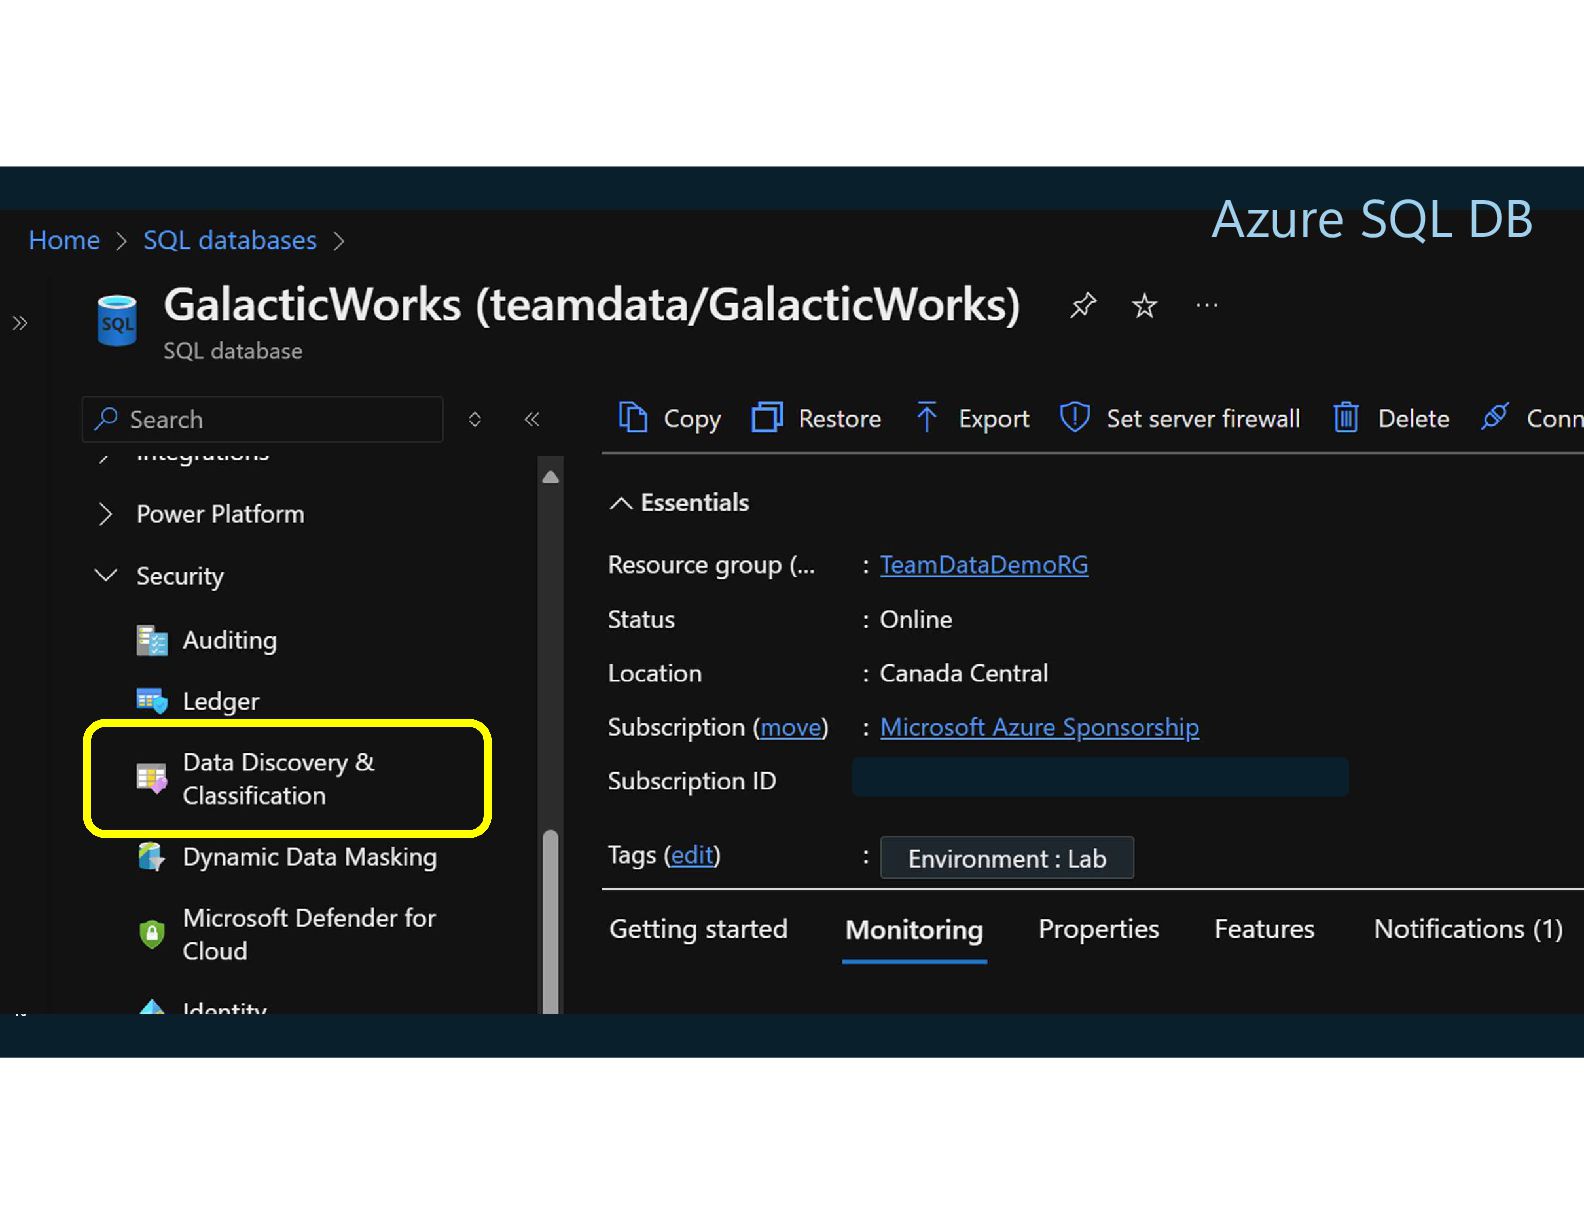Screen dimensions: 1584x1224
Task: Click the search magnifier icon
Action: 106,419
